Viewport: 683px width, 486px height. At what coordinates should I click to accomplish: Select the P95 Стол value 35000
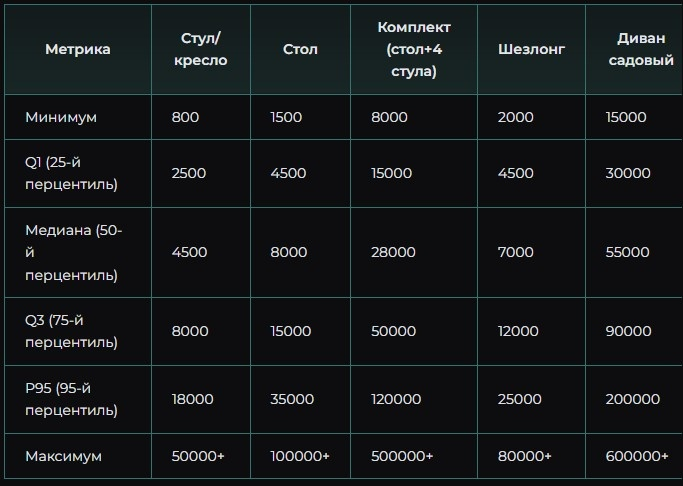click(292, 399)
